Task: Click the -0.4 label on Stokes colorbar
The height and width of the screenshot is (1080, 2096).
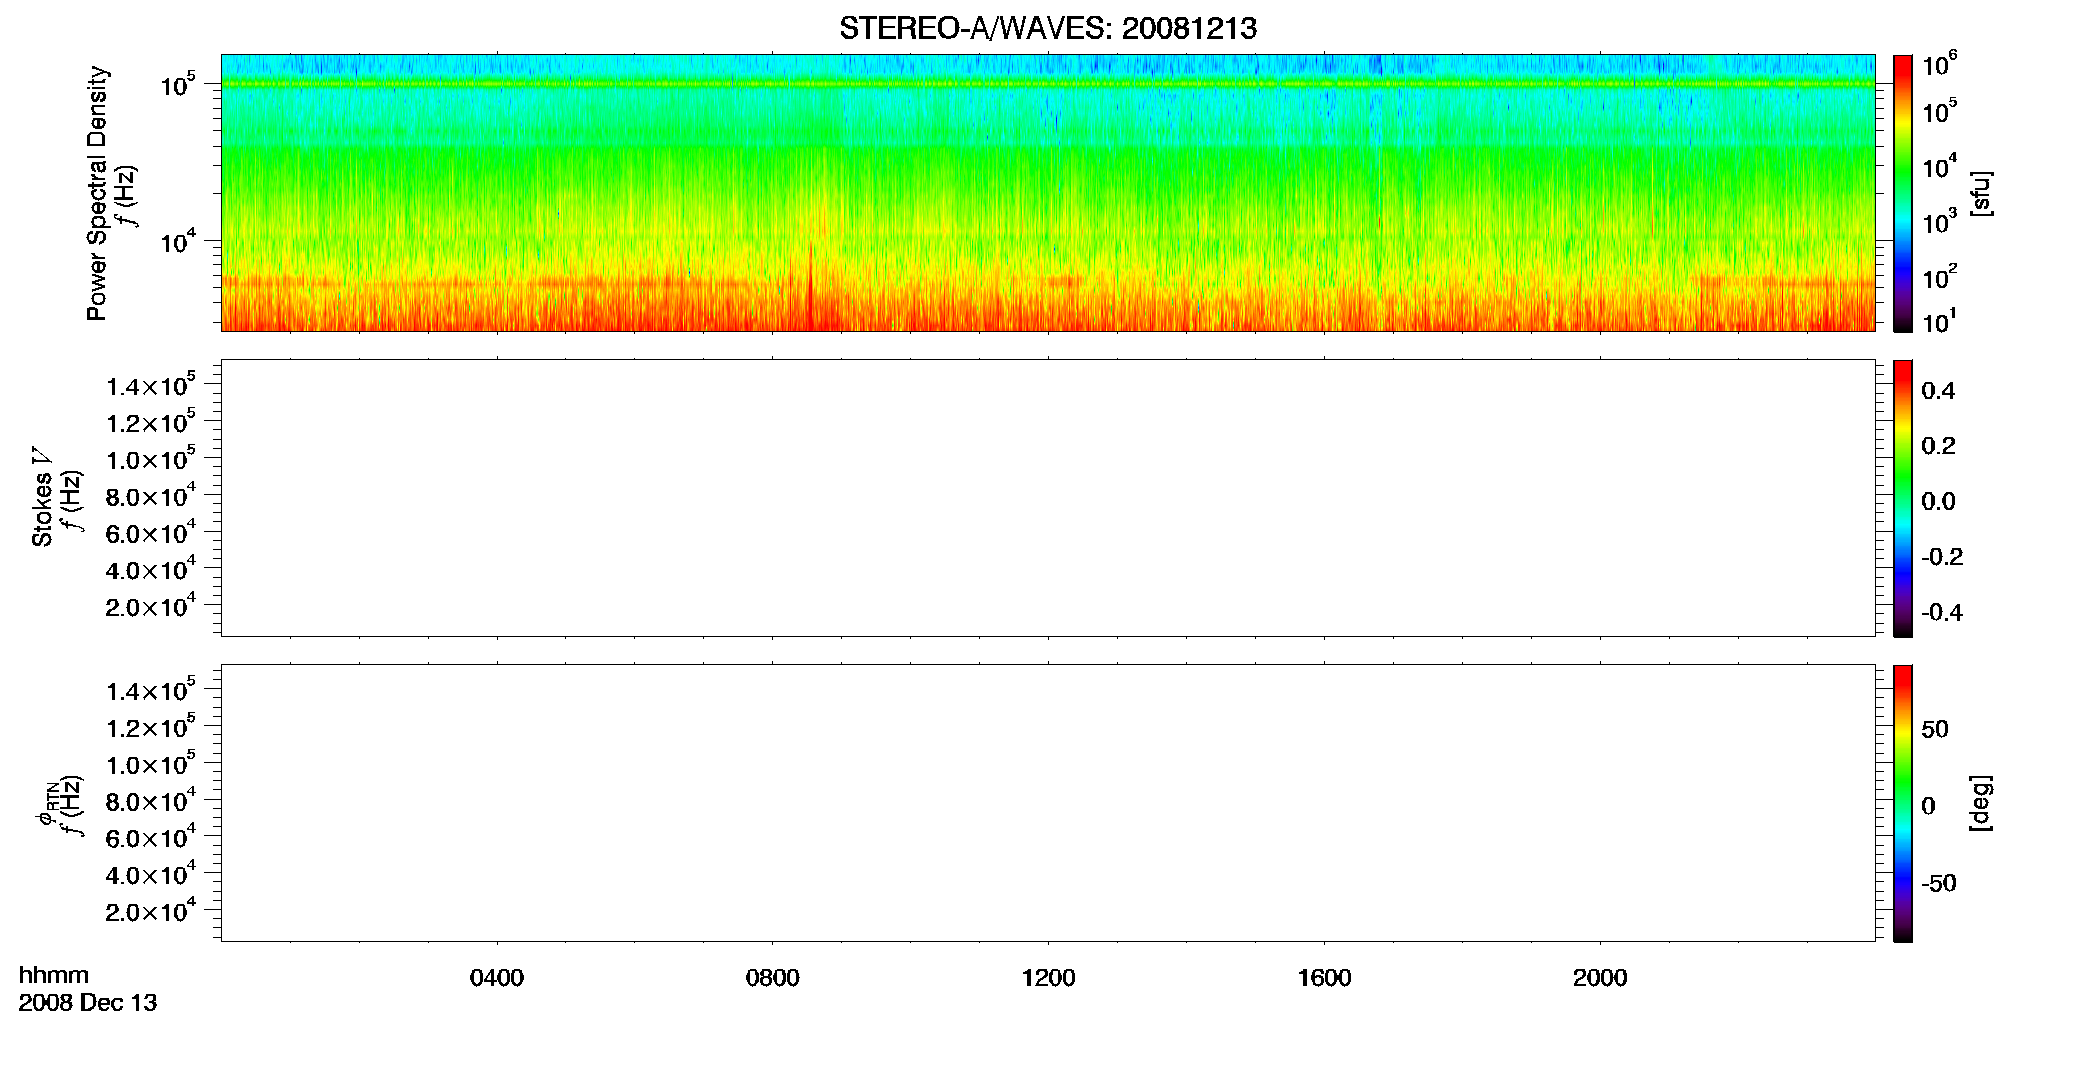Action: [1942, 612]
